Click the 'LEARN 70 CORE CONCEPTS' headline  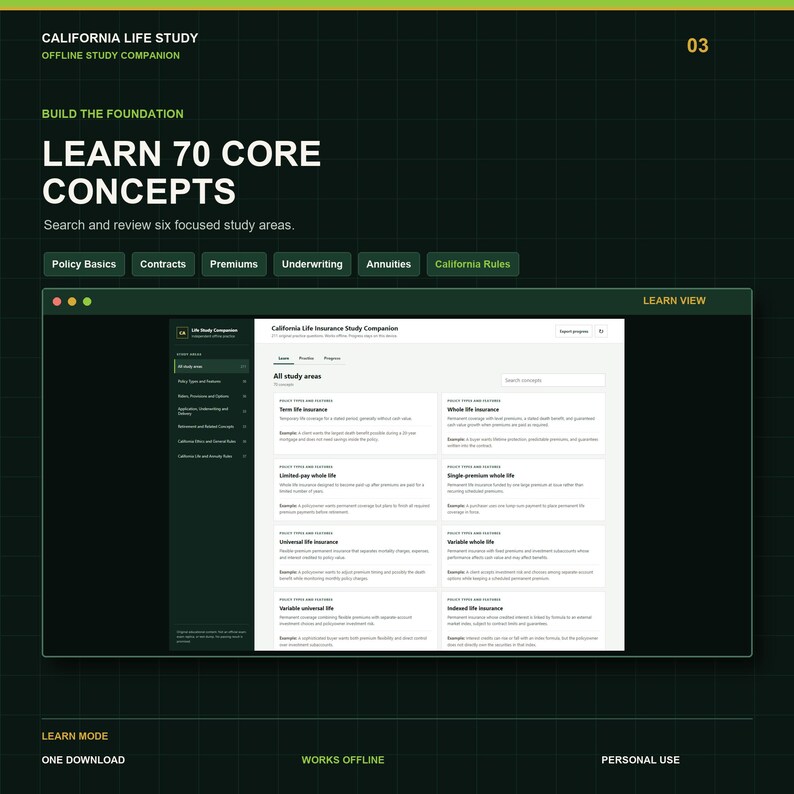tap(181, 172)
